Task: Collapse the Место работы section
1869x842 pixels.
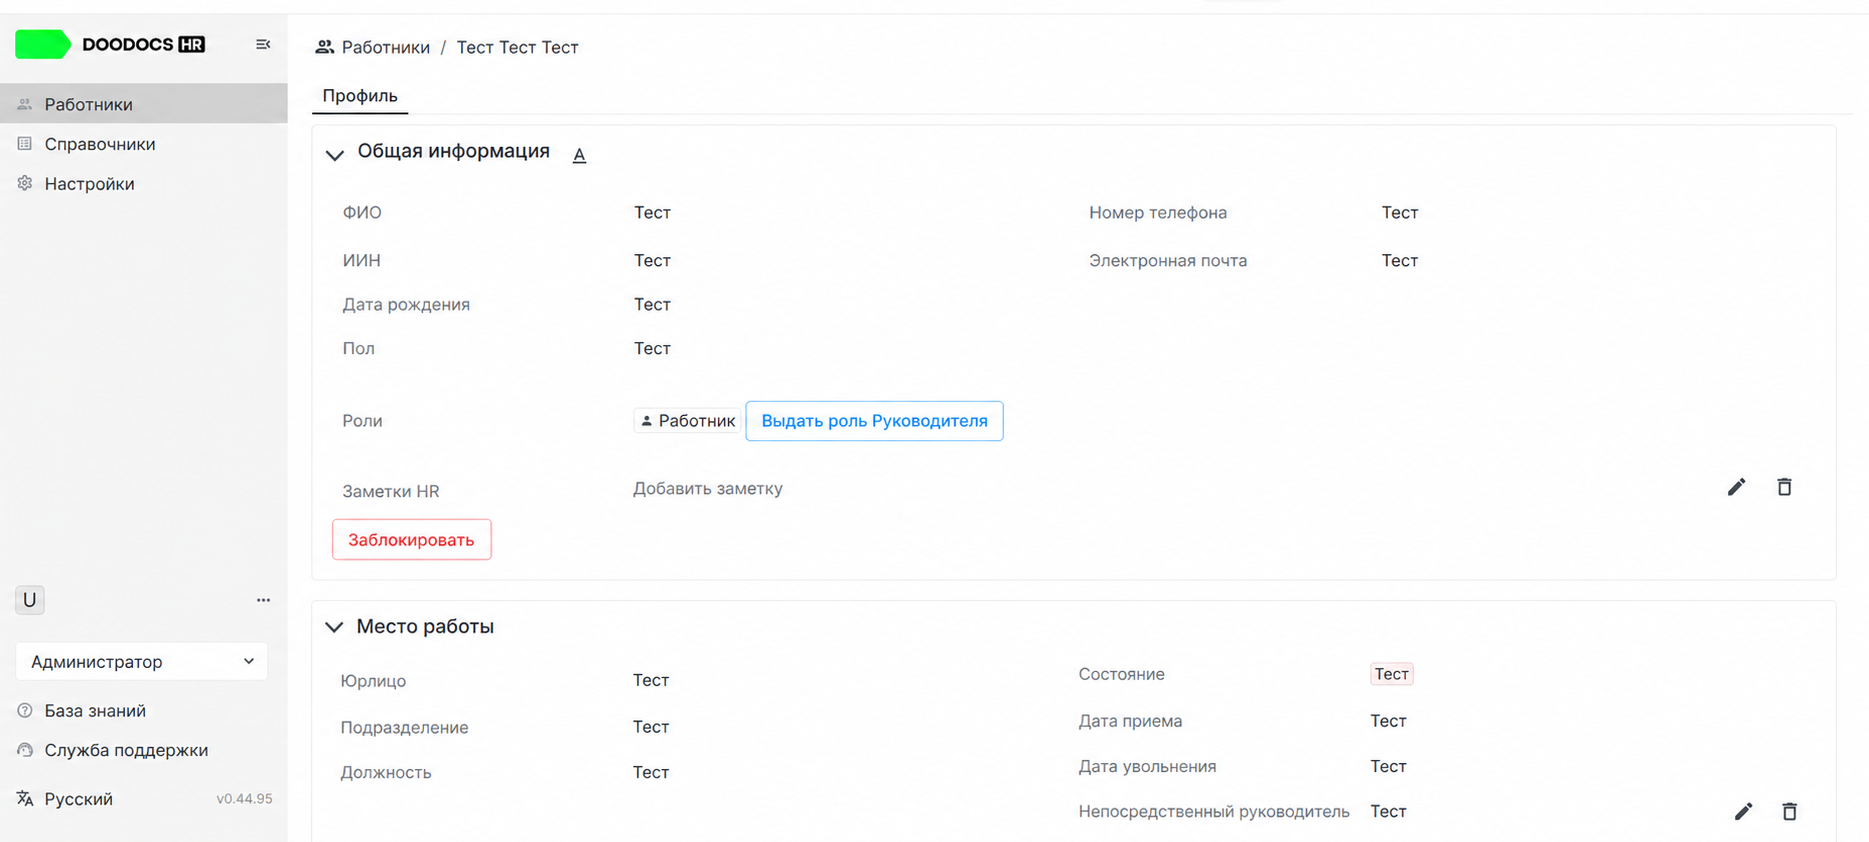Action: (334, 627)
